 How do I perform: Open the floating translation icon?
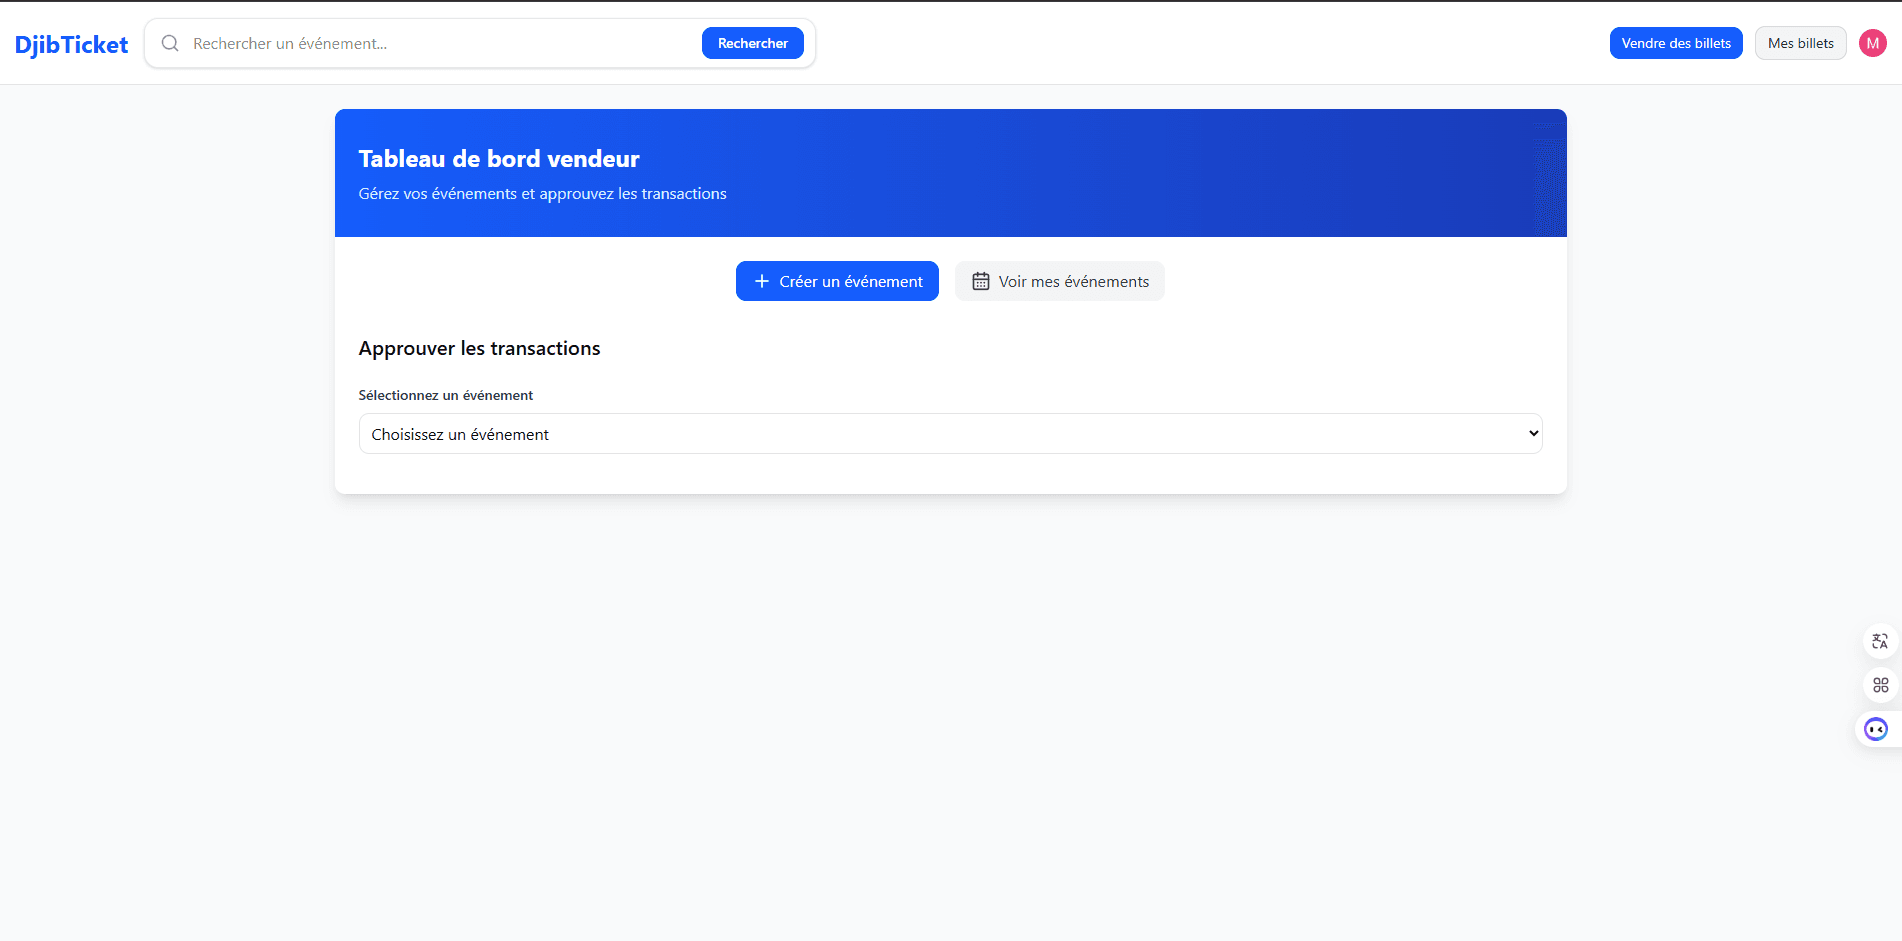point(1880,641)
